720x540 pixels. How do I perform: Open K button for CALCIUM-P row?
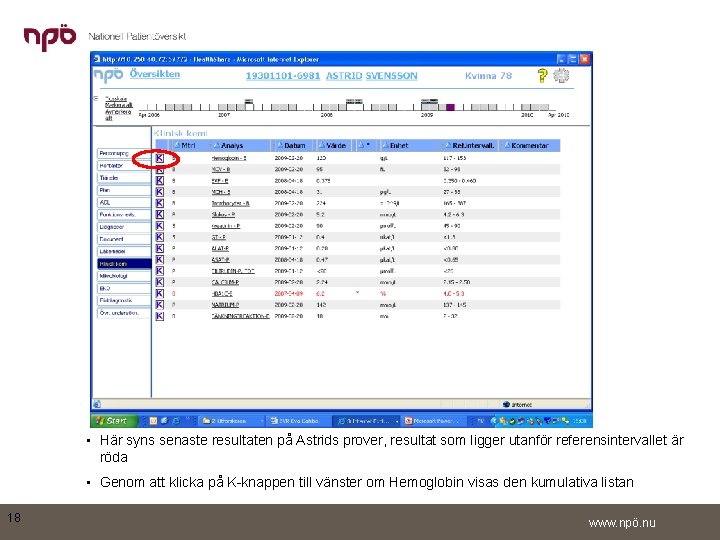pos(159,282)
